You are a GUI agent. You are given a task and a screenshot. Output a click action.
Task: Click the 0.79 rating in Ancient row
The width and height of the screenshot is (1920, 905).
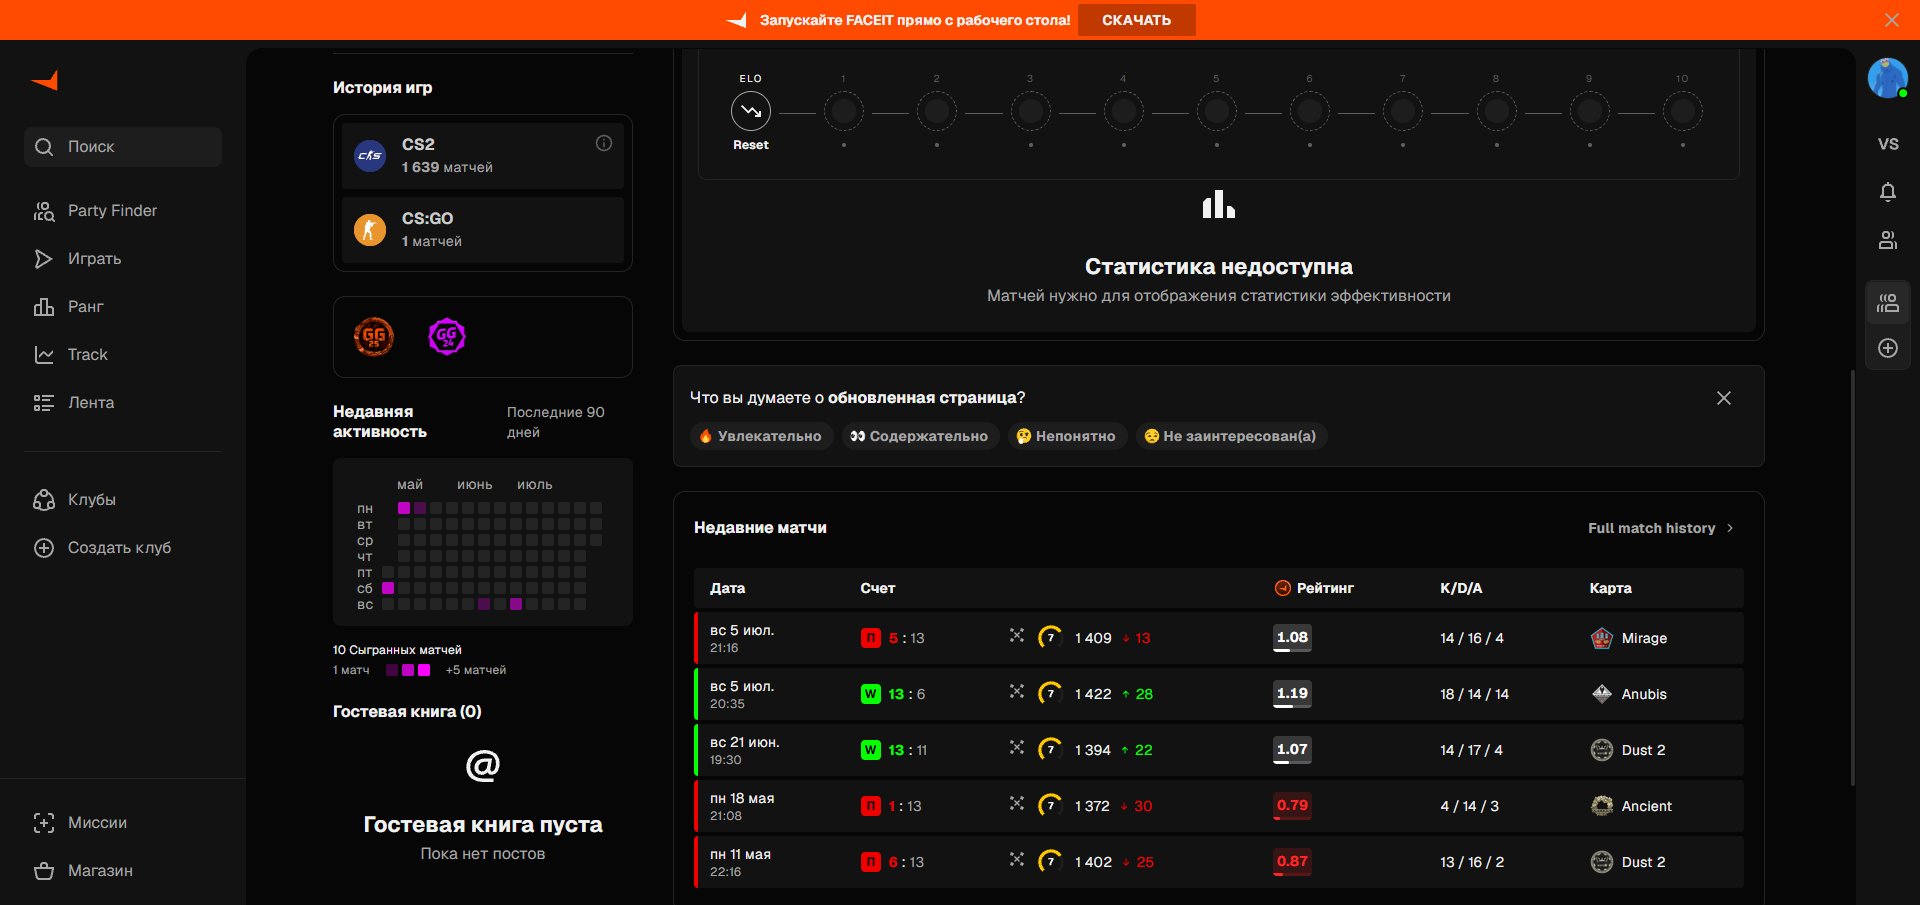(1292, 806)
